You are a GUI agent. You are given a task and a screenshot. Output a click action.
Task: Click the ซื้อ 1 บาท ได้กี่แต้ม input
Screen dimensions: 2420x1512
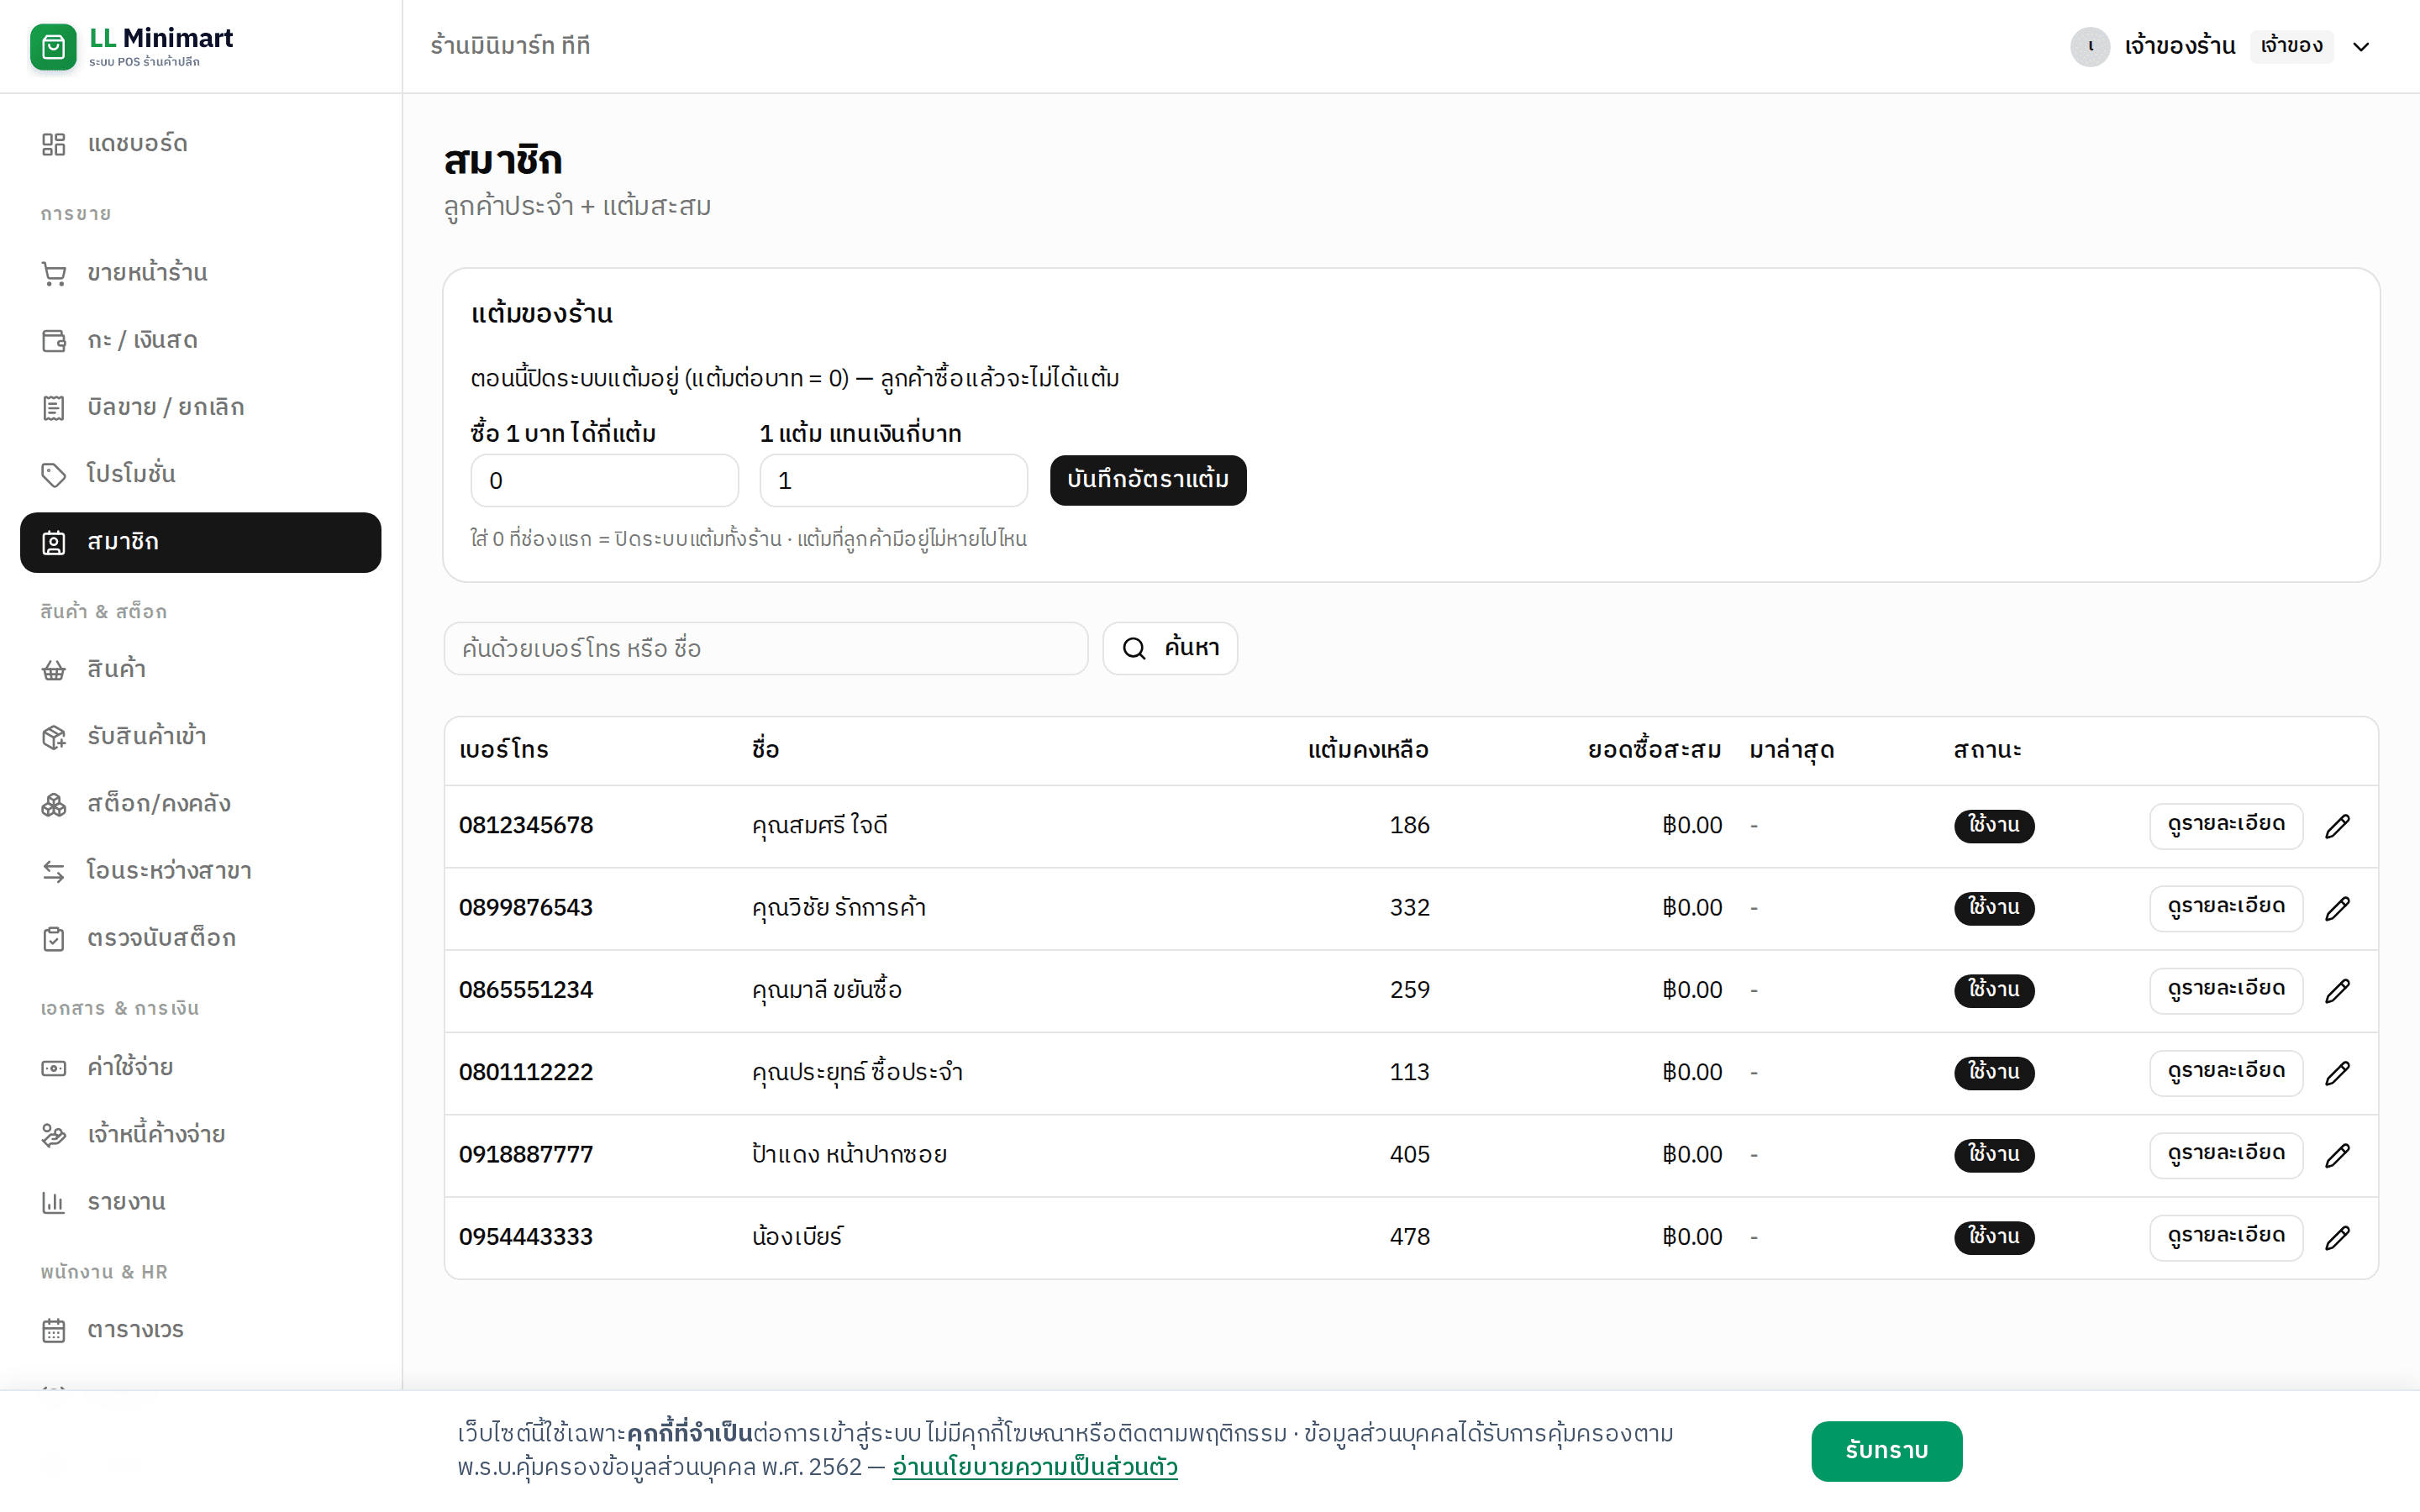[605, 481]
